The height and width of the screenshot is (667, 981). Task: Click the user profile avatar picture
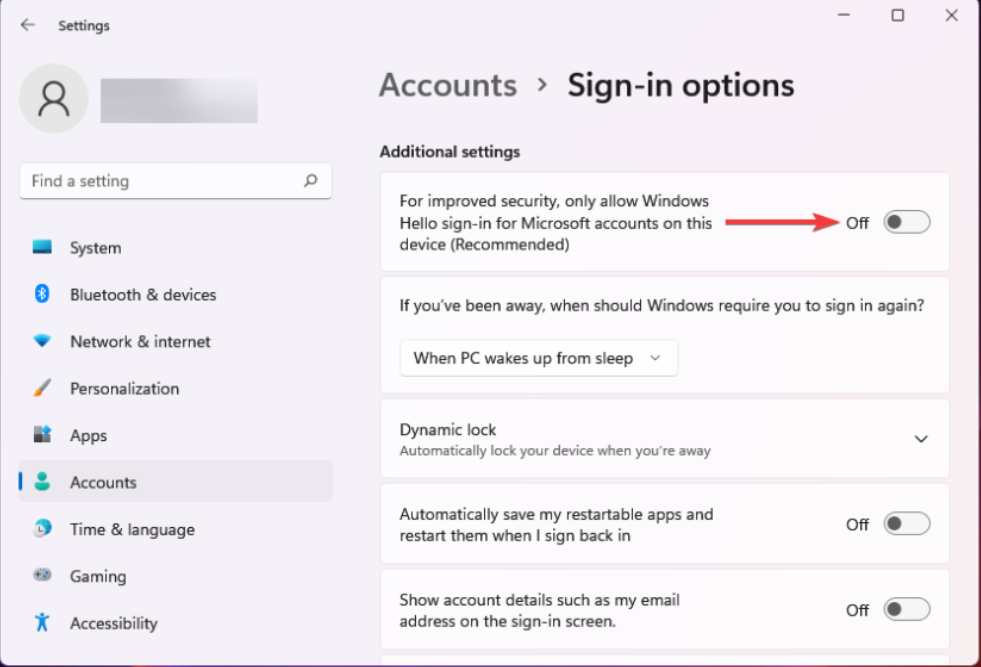pos(54,99)
